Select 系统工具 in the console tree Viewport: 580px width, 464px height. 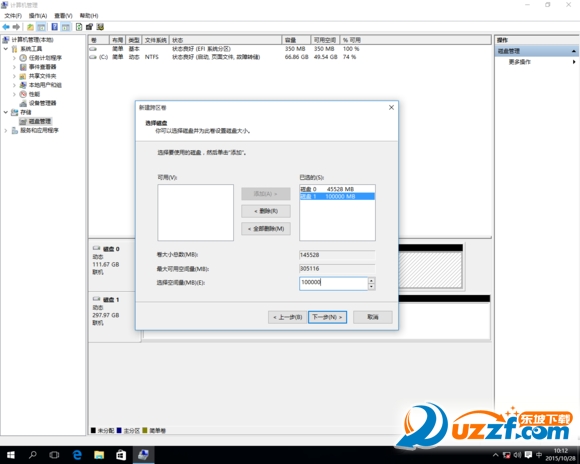click(31, 49)
